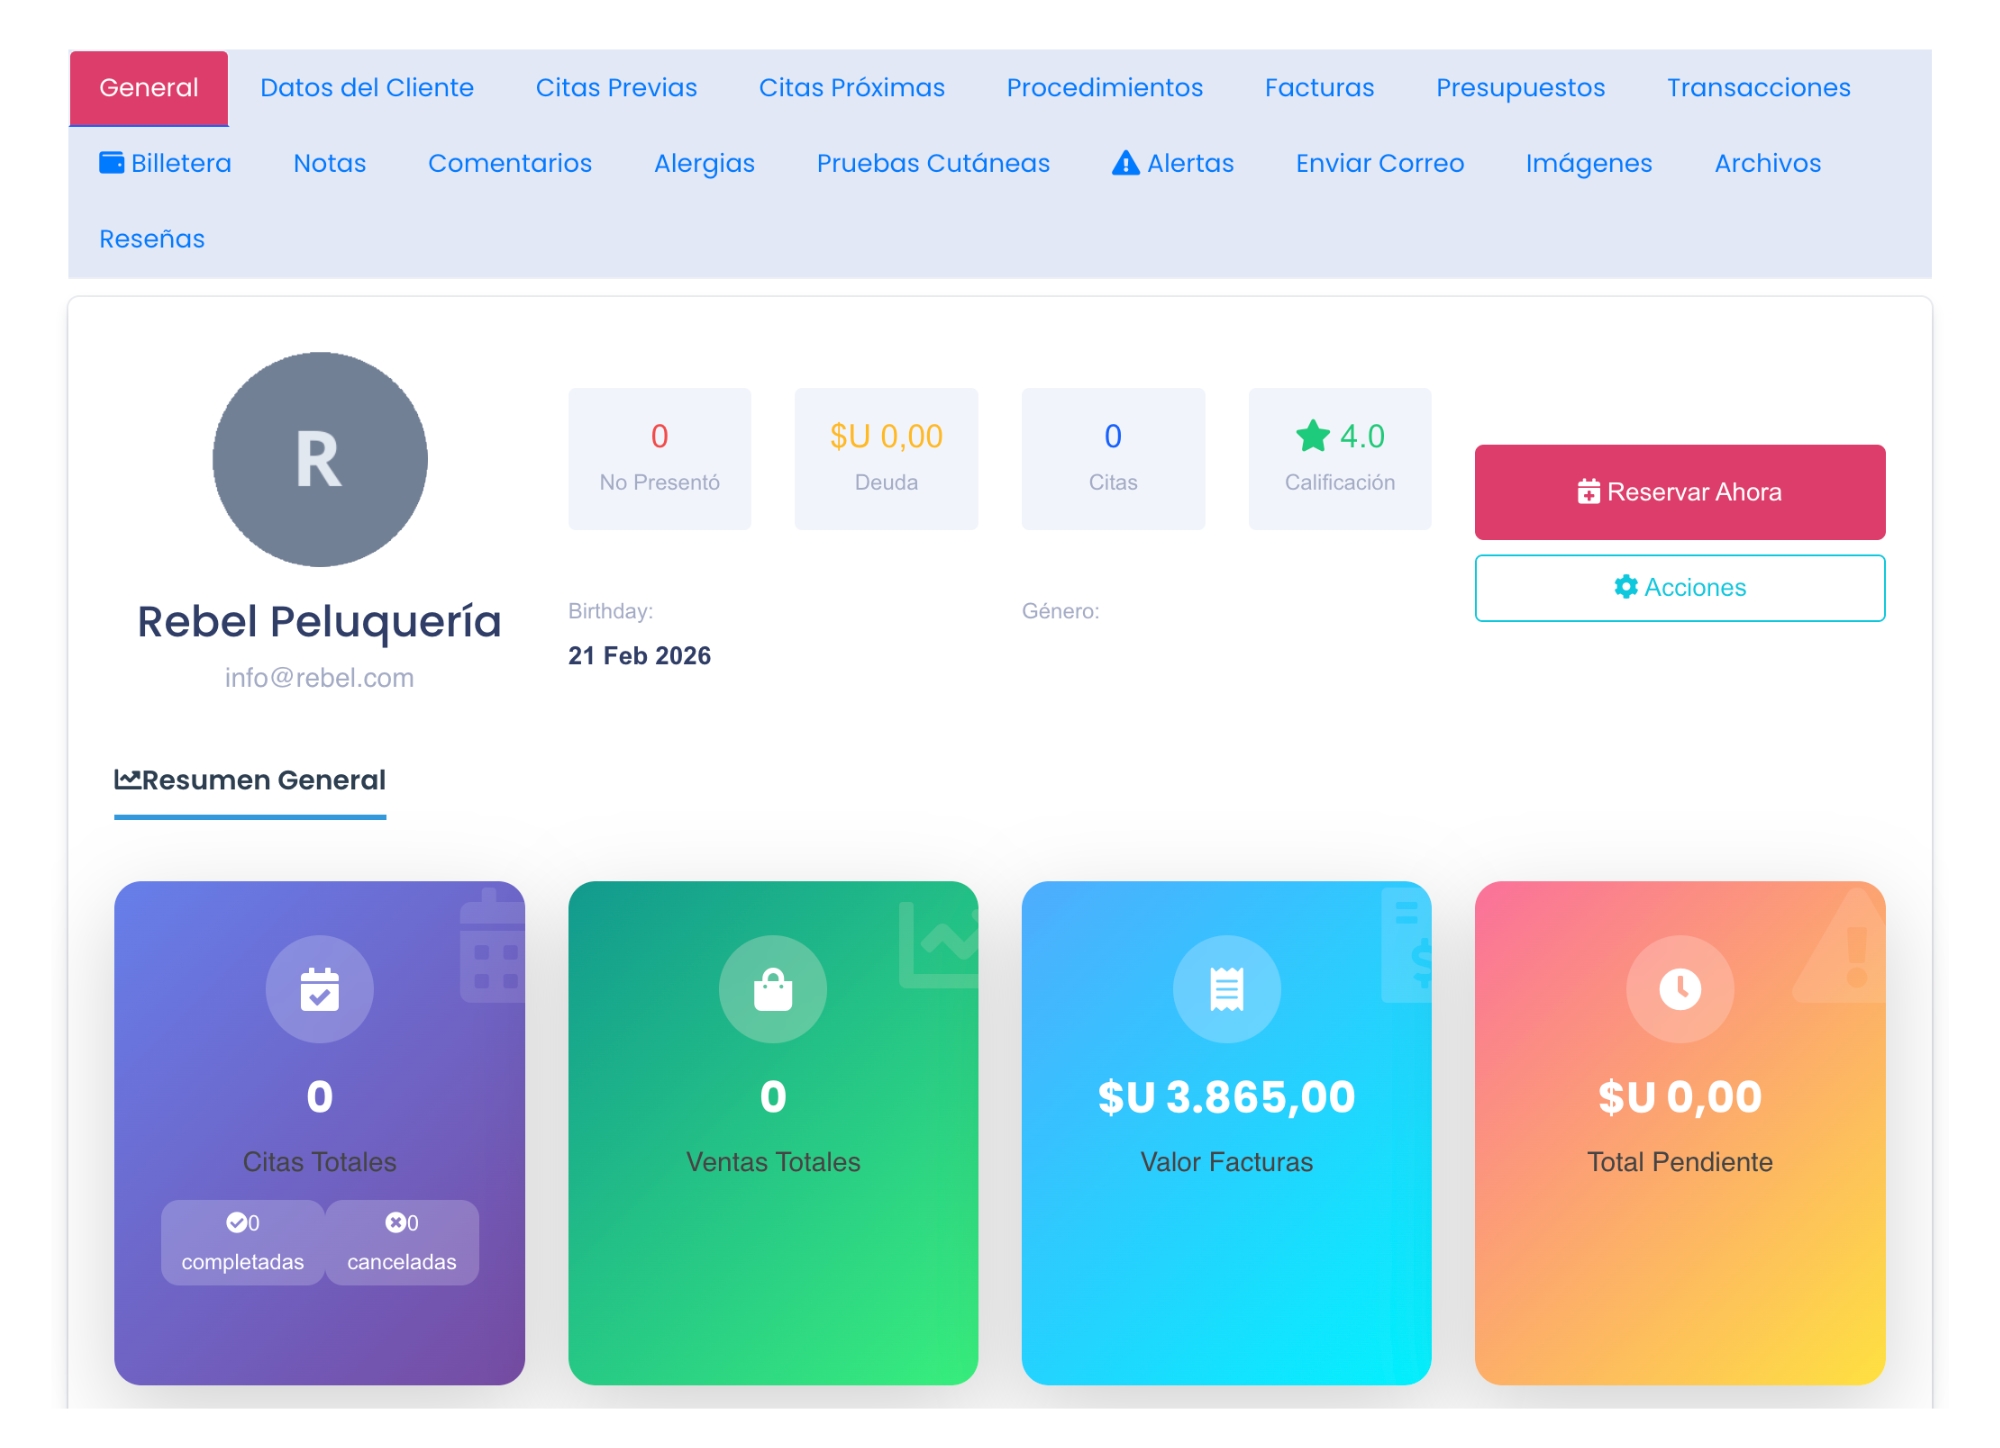This screenshot has height=1448, width=2000.
Task: Click the Deuda $U 0,00 stat box
Action: point(885,458)
